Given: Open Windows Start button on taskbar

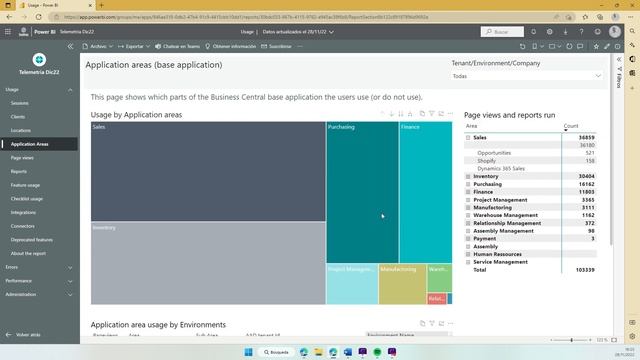Looking at the screenshot, I should pos(248,352).
